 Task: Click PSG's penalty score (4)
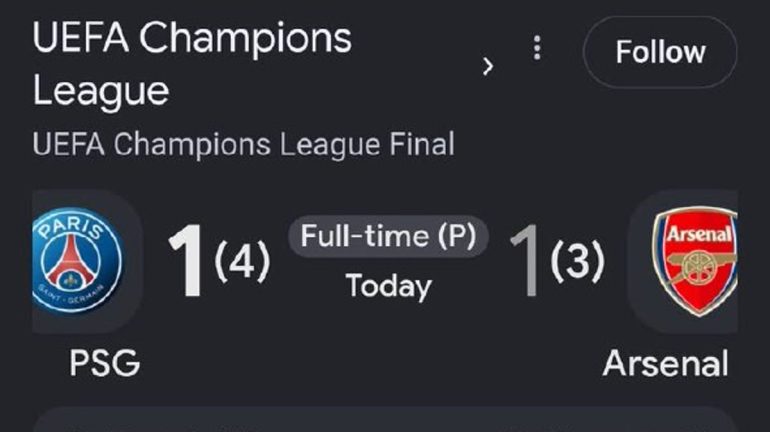click(242, 261)
